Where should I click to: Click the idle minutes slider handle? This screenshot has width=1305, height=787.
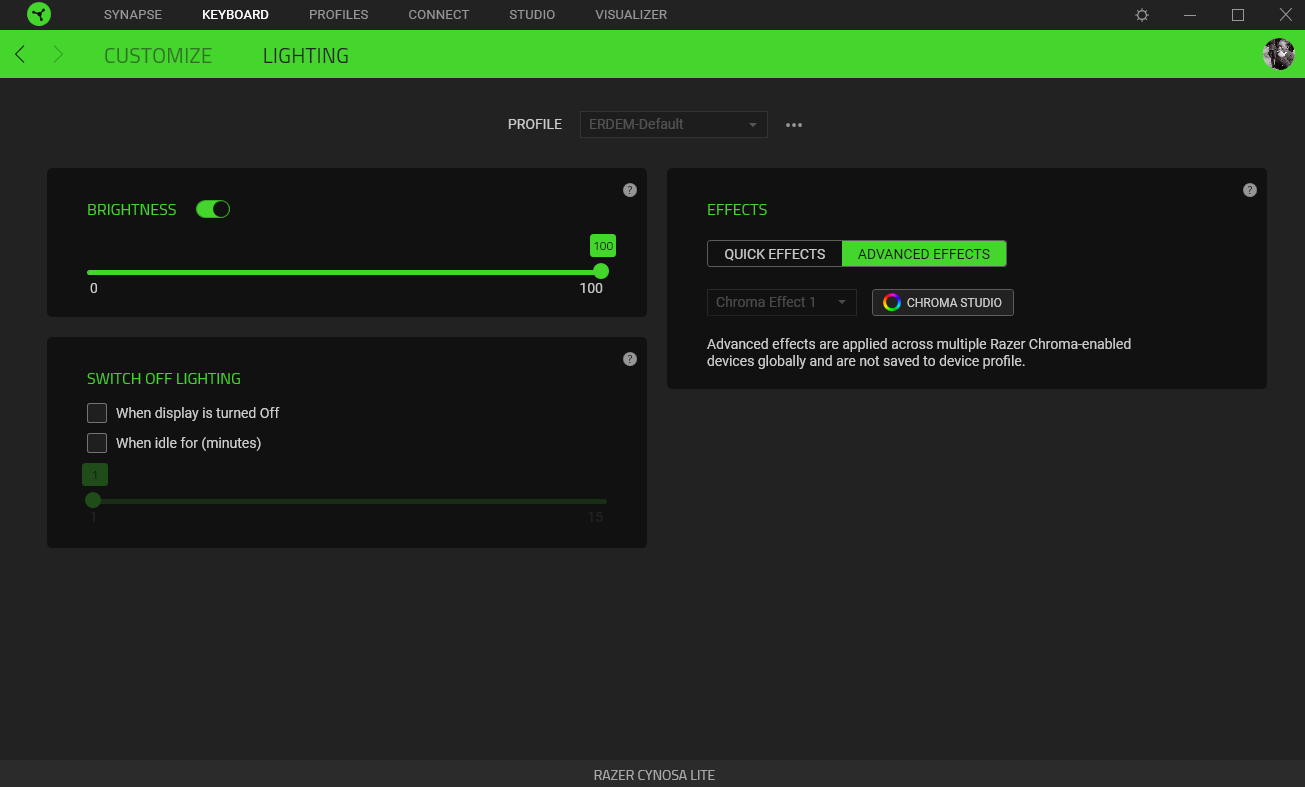pyautogui.click(x=93, y=500)
